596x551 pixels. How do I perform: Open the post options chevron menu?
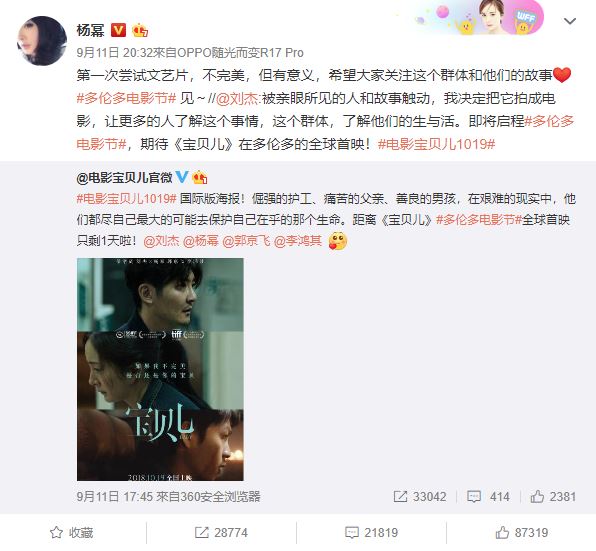coord(569,21)
